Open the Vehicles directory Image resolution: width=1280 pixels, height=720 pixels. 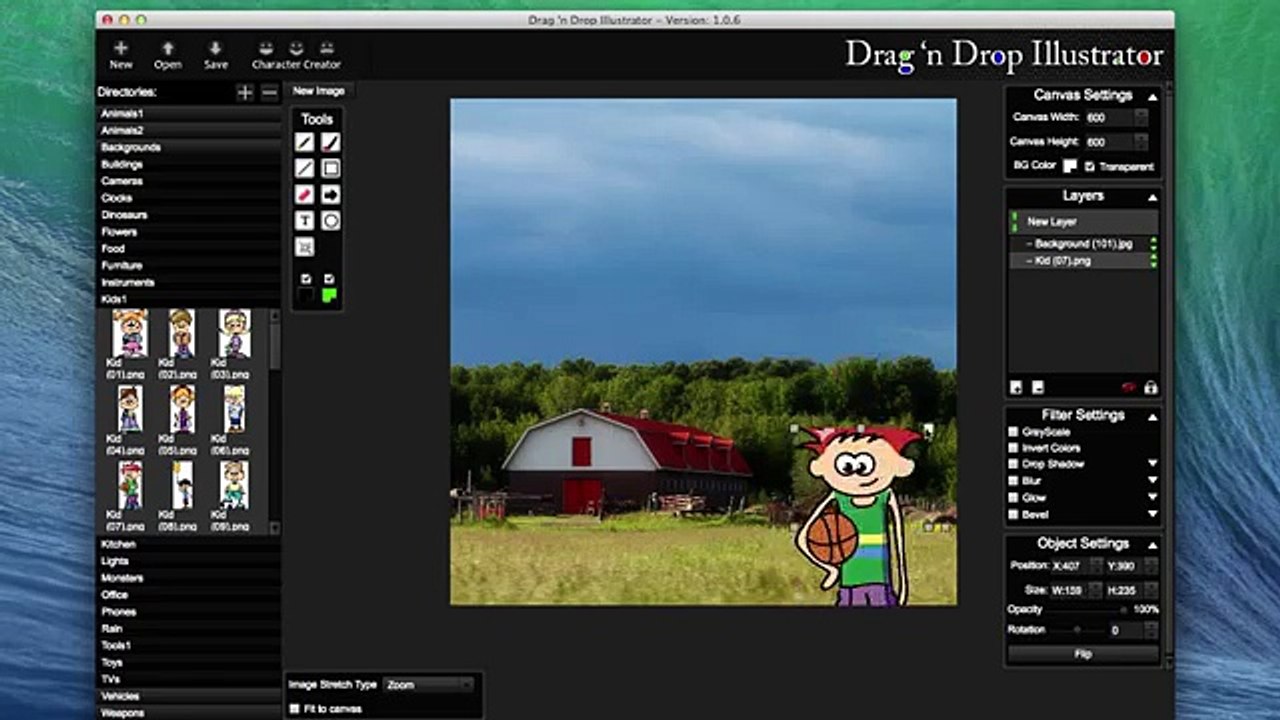pos(188,696)
